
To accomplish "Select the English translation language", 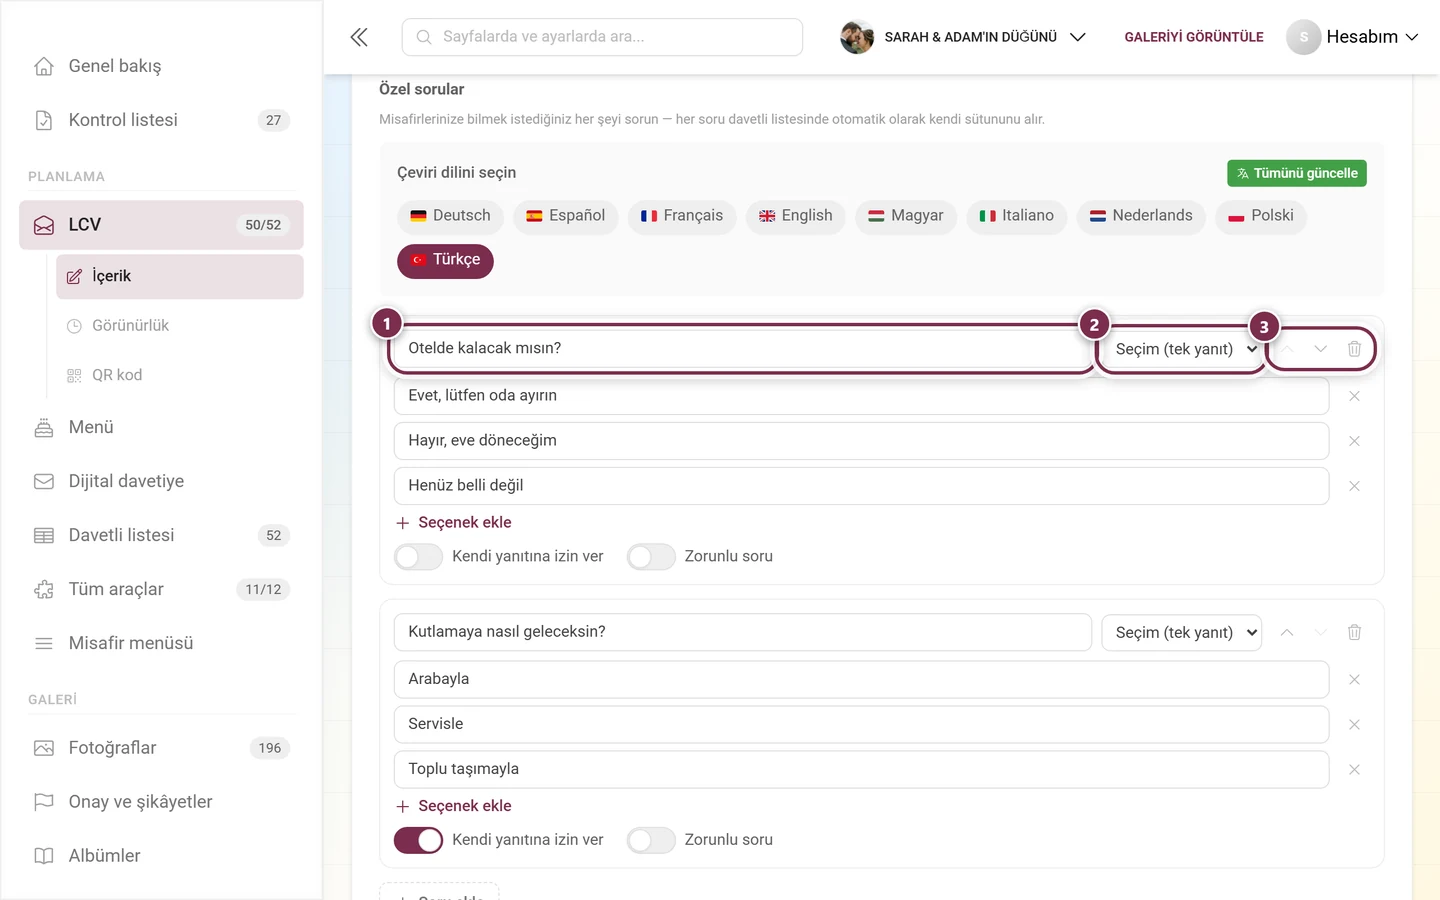I will (x=796, y=216).
